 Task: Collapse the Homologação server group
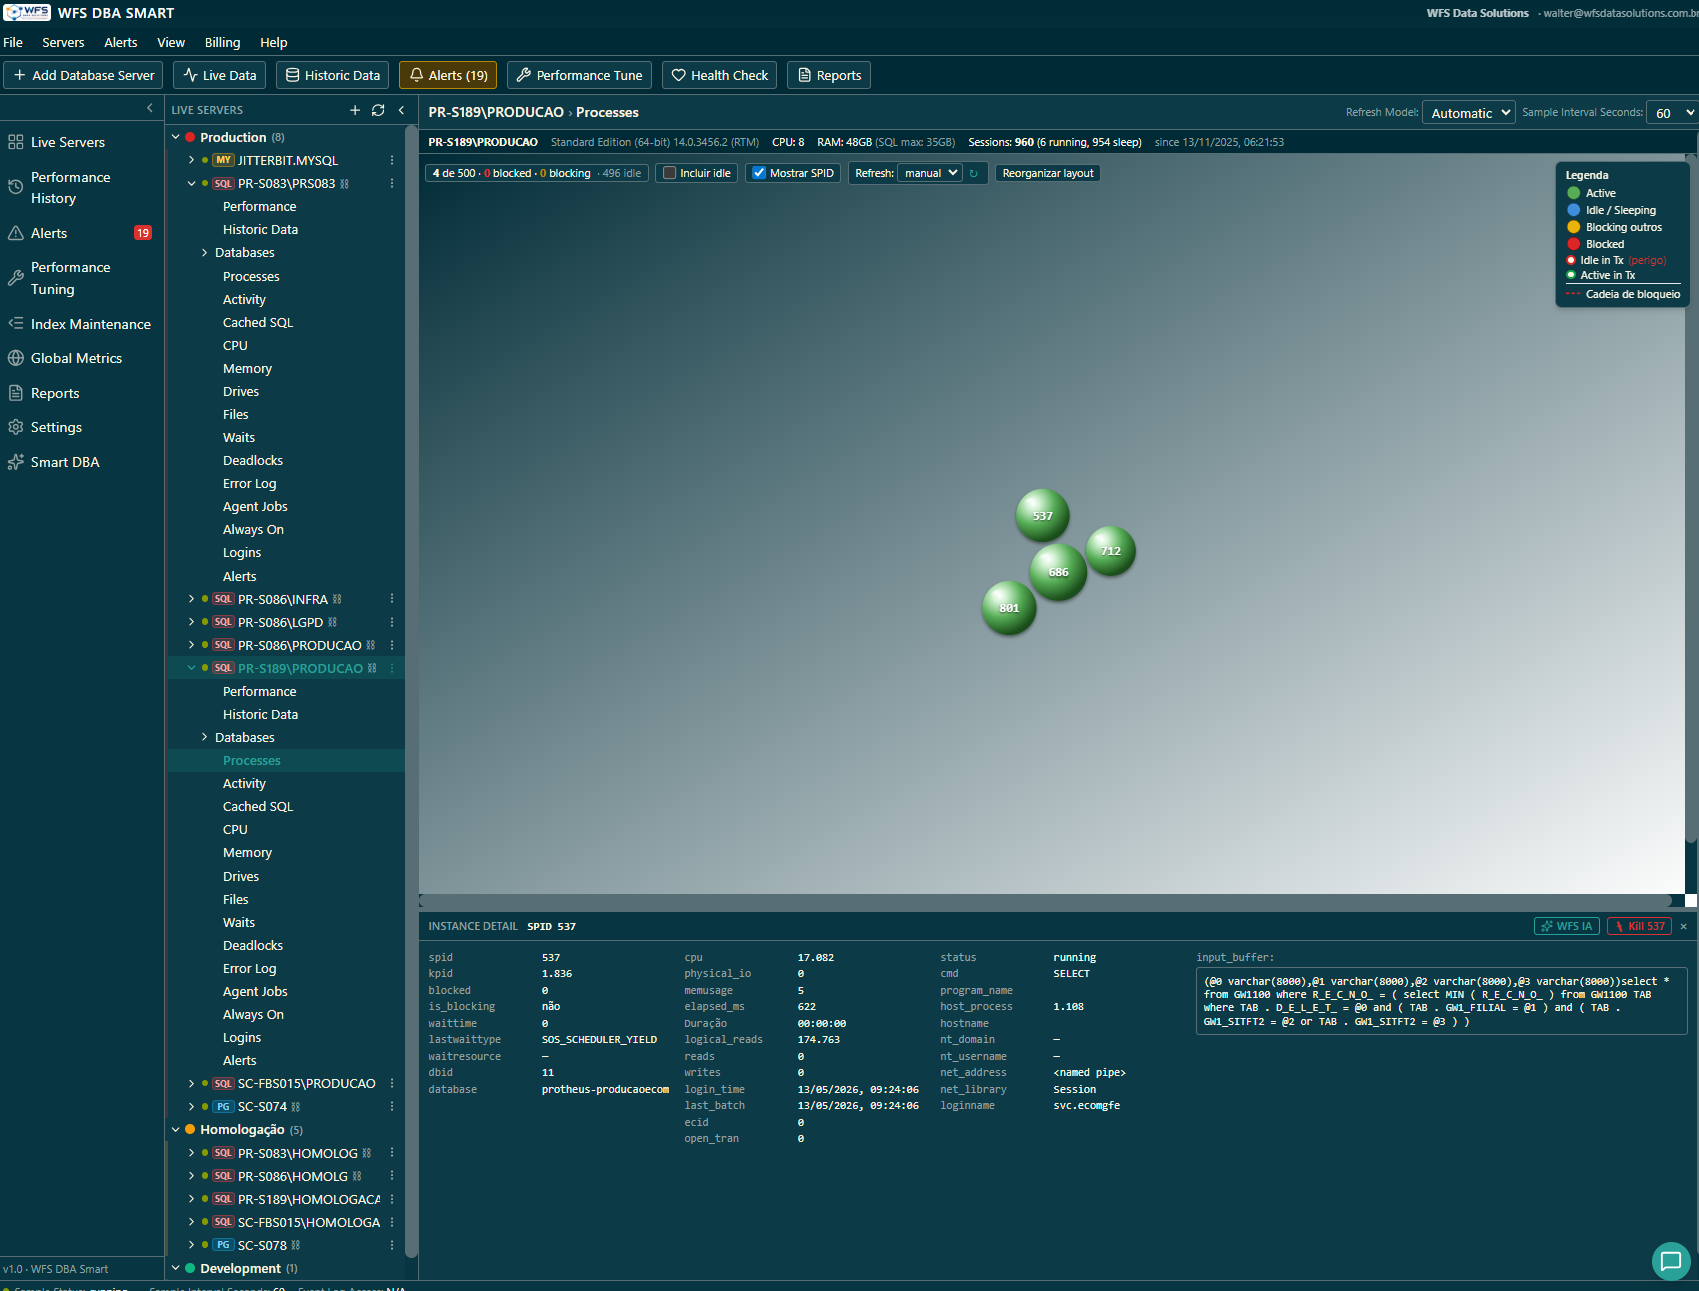click(176, 1129)
